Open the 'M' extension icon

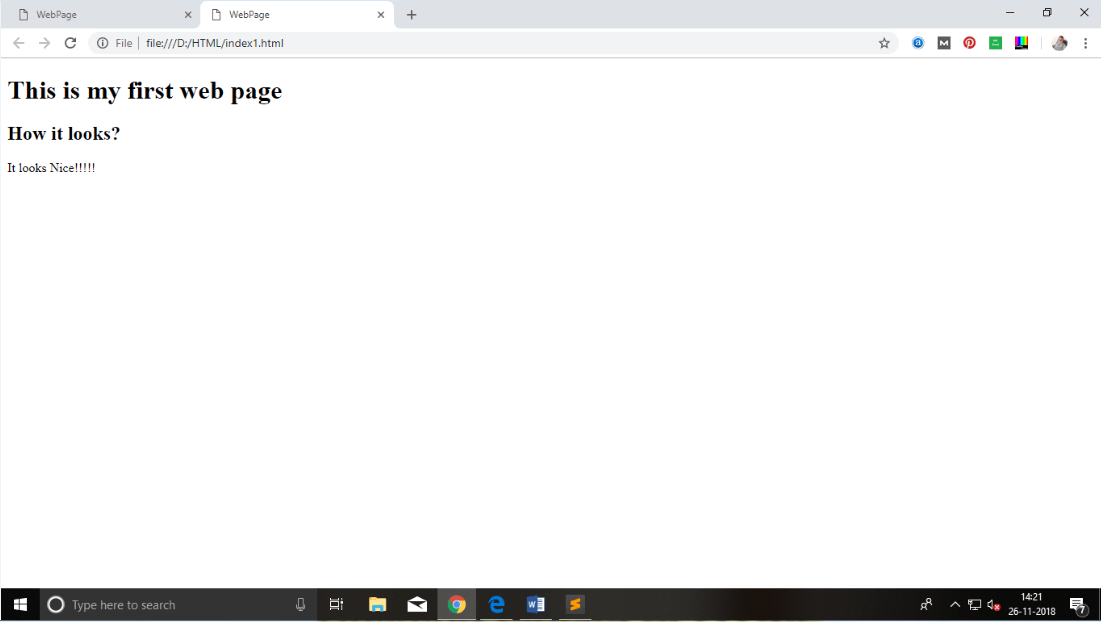pos(944,43)
